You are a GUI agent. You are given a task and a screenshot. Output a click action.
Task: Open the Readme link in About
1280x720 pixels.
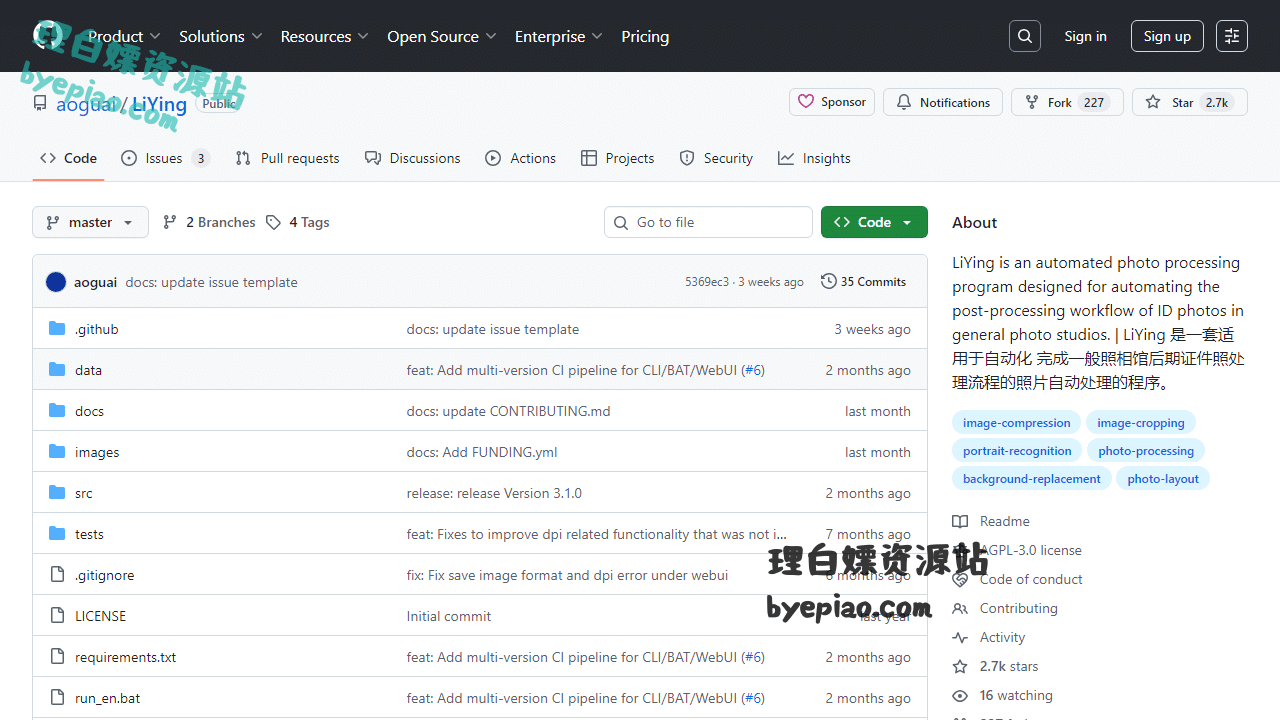(x=991, y=521)
